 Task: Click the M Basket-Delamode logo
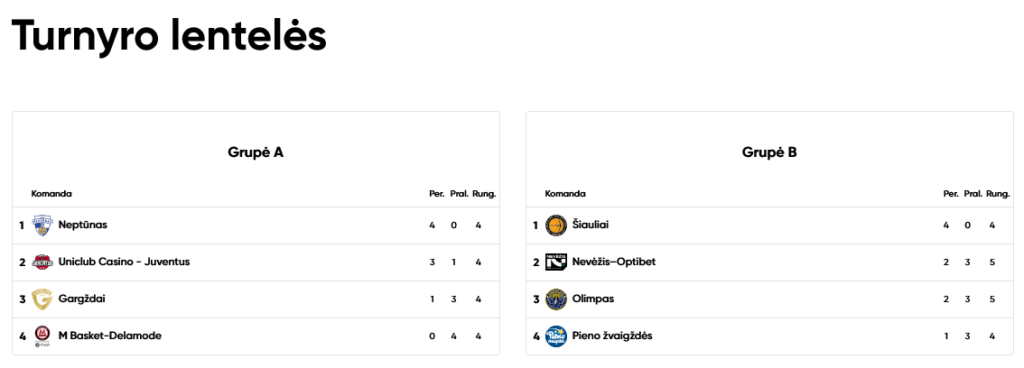(42, 336)
